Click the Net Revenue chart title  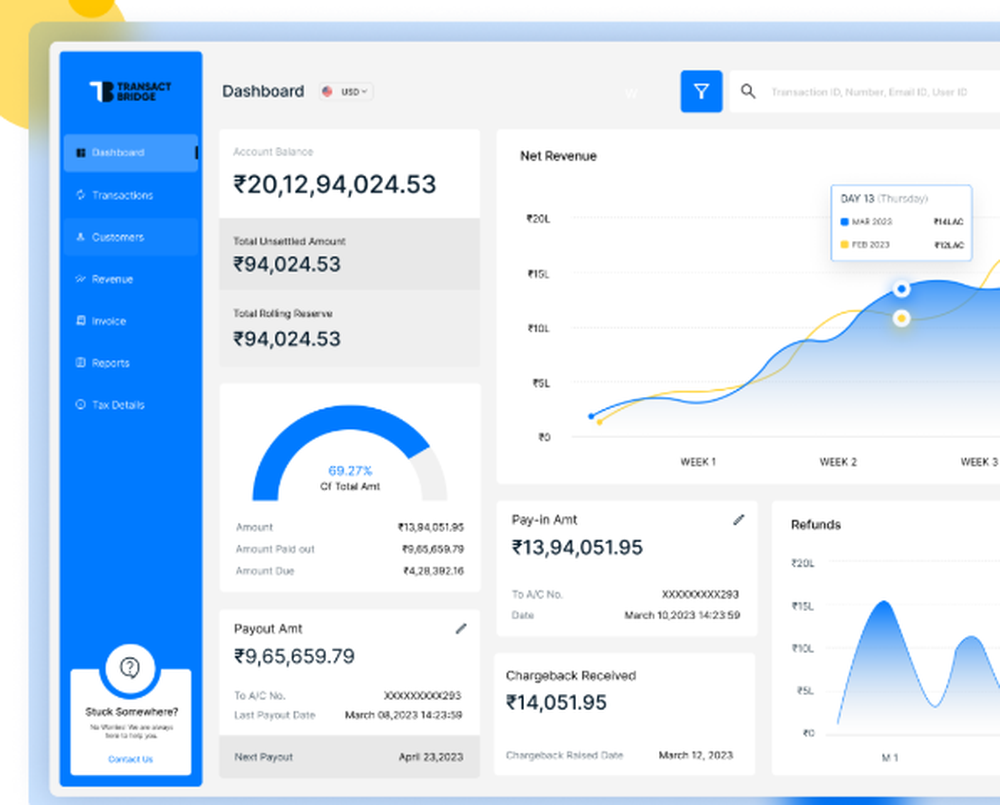pyautogui.click(x=558, y=156)
